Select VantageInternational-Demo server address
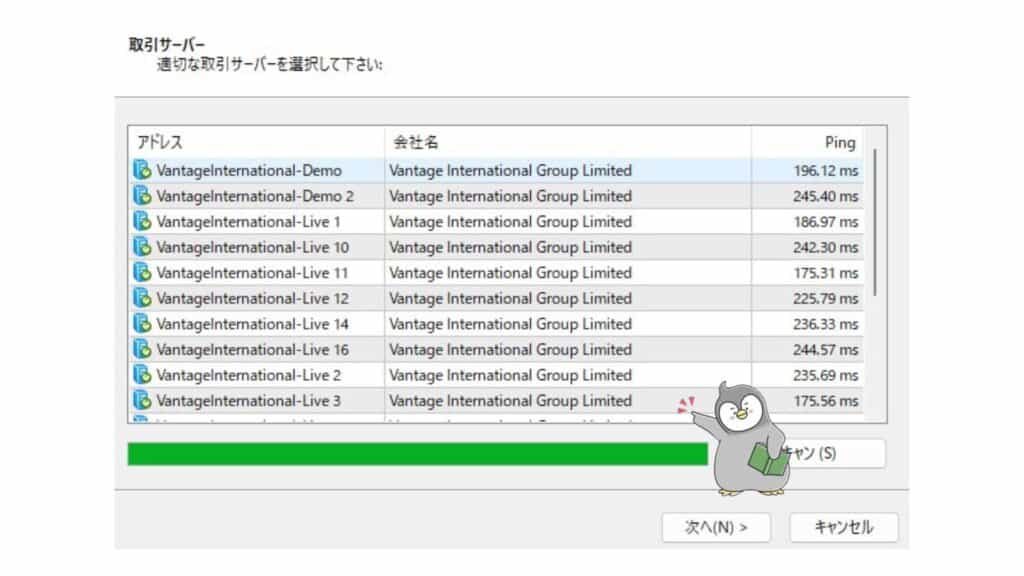This screenshot has width=1024, height=576. tap(249, 170)
